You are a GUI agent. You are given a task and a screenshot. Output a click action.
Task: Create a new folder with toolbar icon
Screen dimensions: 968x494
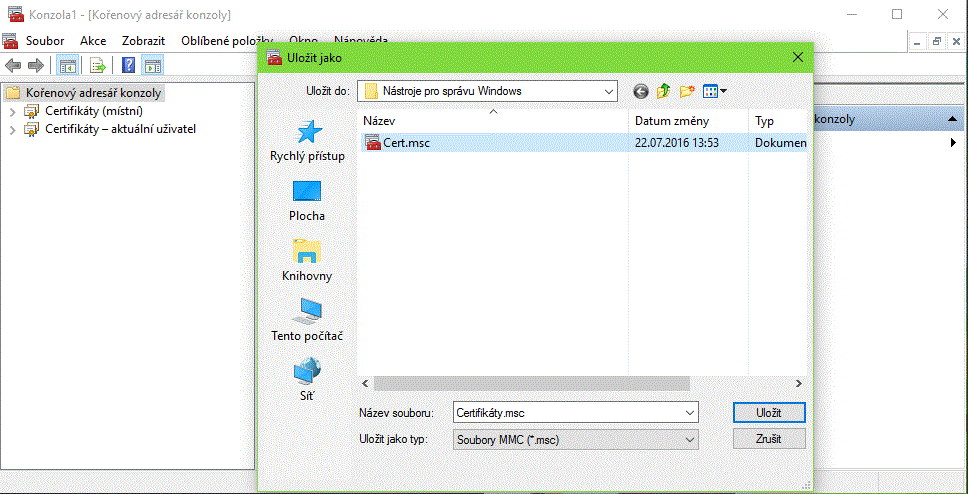(687, 91)
